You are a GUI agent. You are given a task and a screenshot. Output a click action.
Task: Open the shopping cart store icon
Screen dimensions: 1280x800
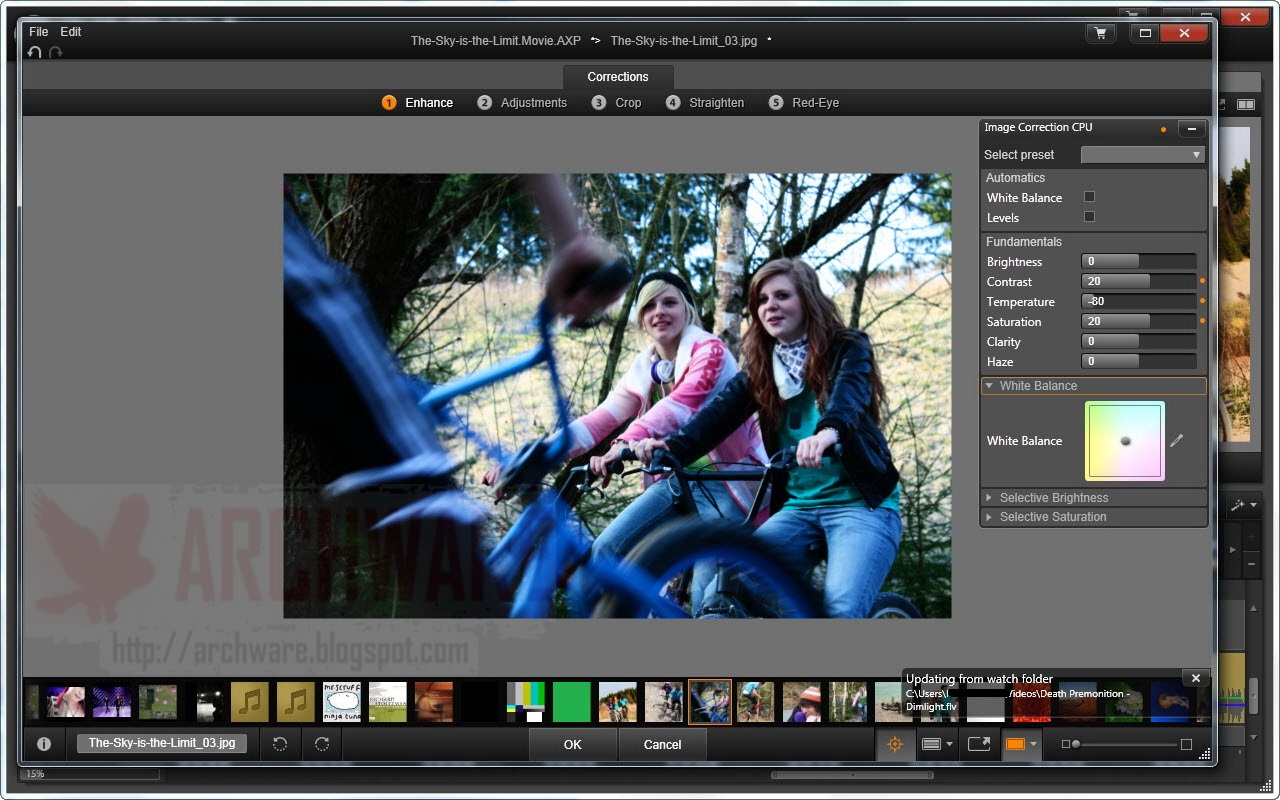pyautogui.click(x=1101, y=33)
